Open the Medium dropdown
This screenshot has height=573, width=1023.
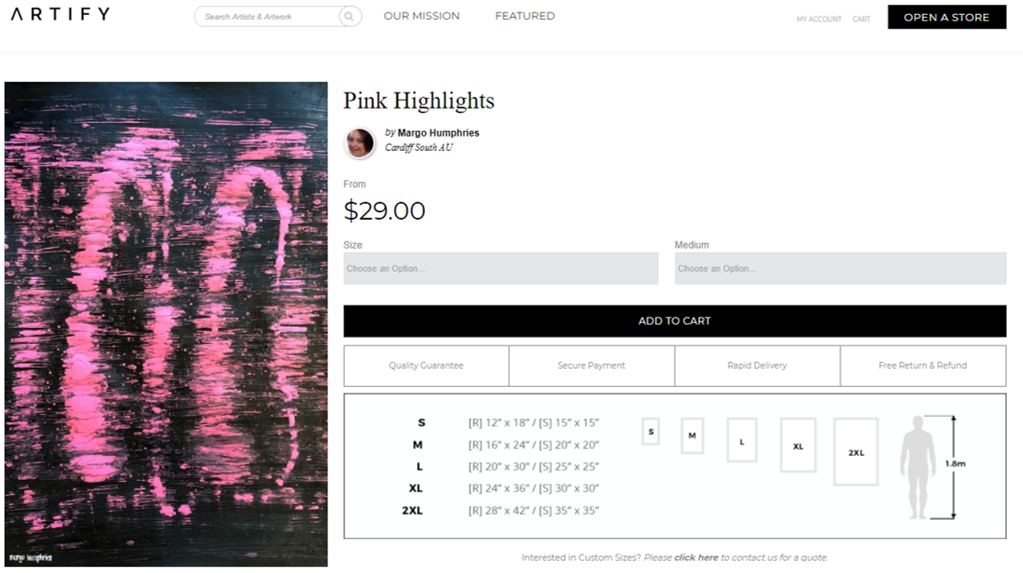840,268
